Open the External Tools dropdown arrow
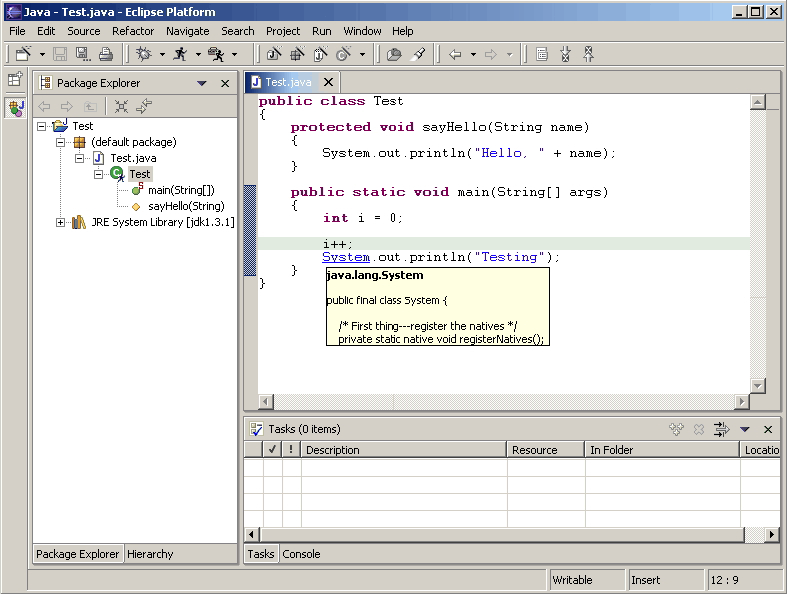The width and height of the screenshot is (787, 594). [234, 54]
